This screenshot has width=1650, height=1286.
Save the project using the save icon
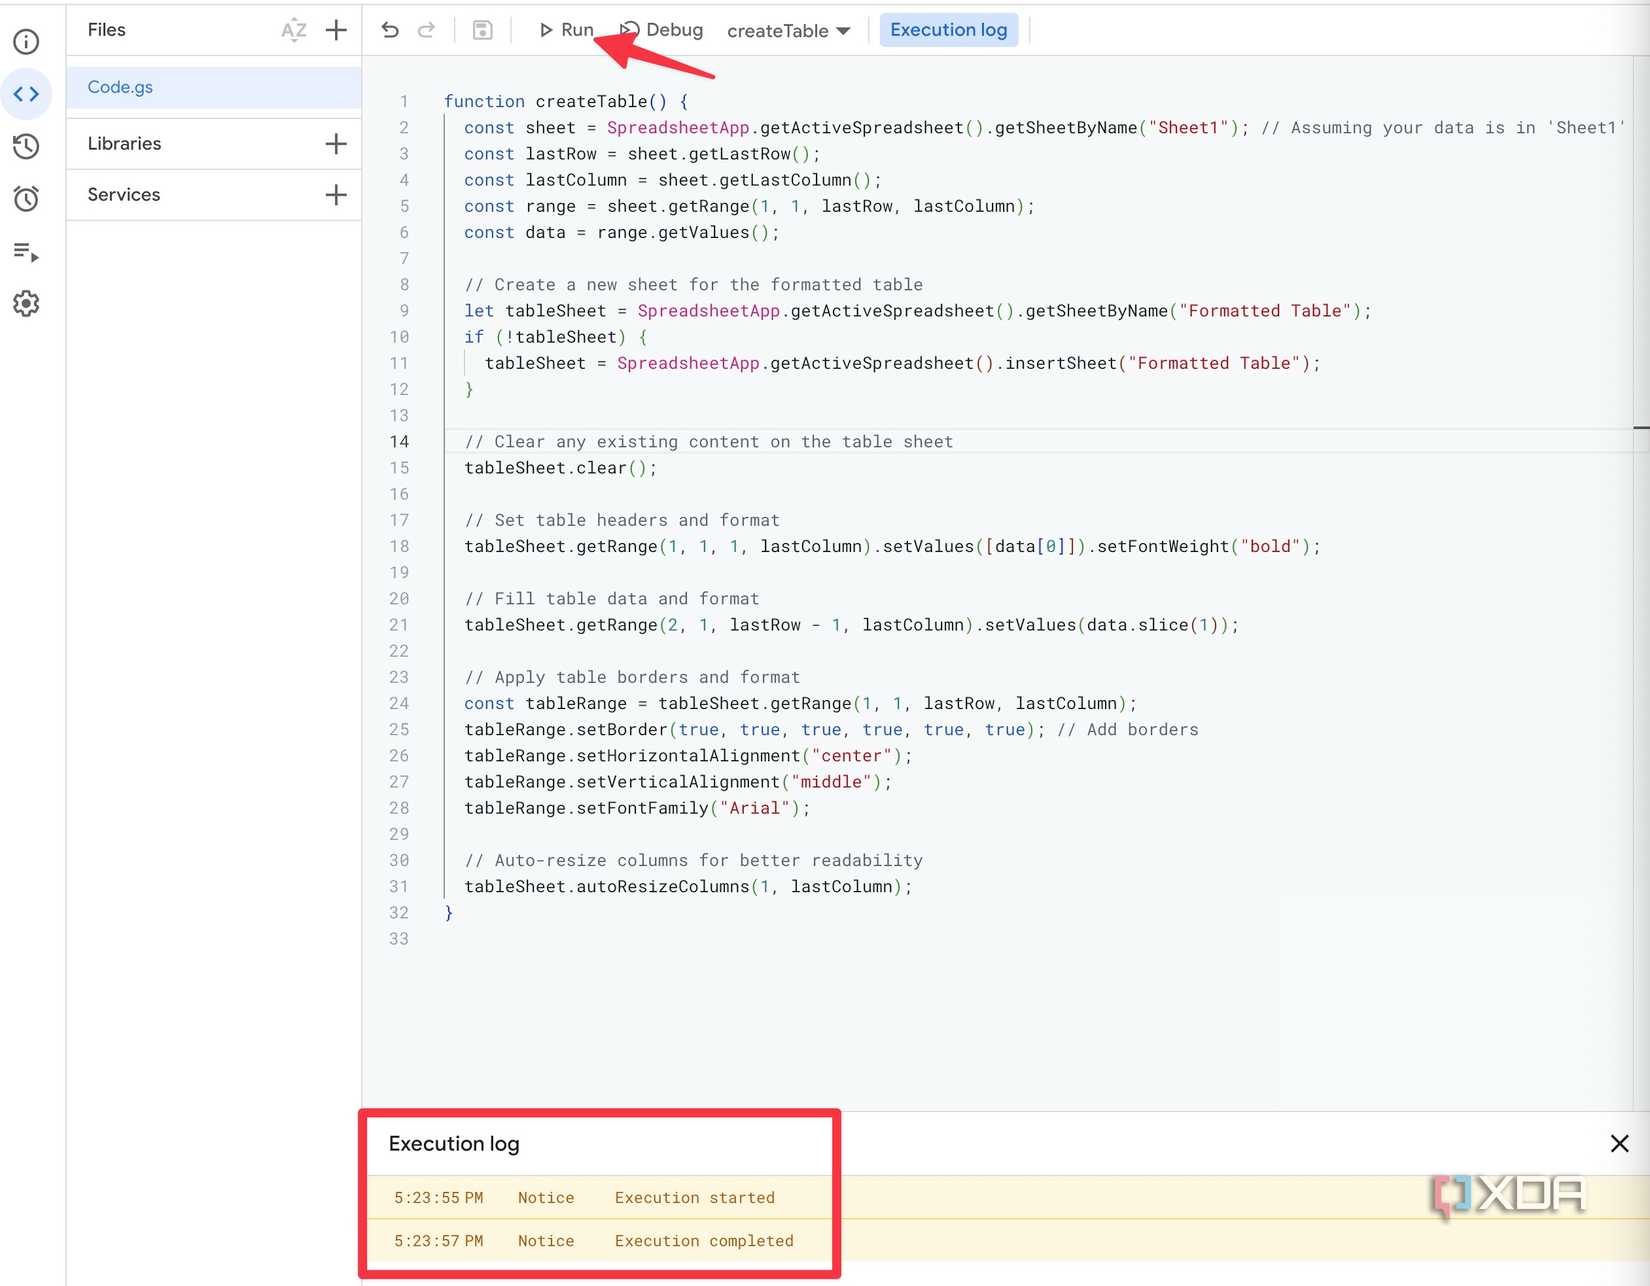(482, 30)
